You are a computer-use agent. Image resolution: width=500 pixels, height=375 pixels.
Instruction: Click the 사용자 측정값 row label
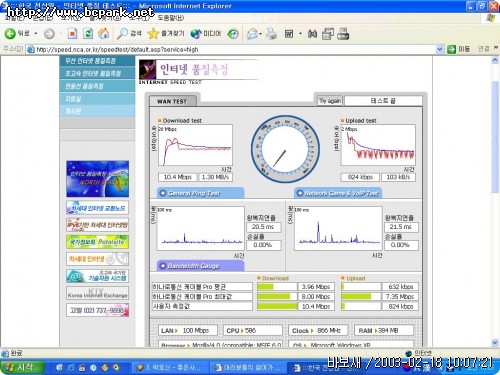pyautogui.click(x=202, y=306)
